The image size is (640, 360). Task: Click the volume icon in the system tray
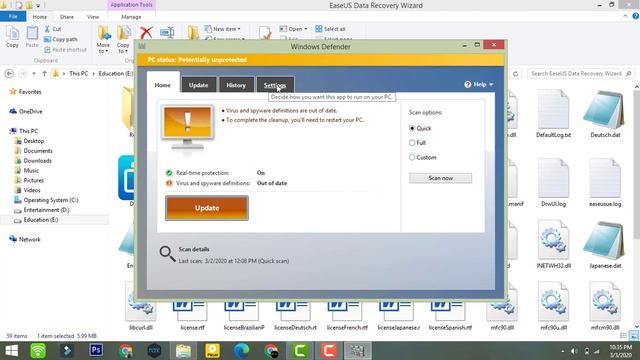(574, 351)
